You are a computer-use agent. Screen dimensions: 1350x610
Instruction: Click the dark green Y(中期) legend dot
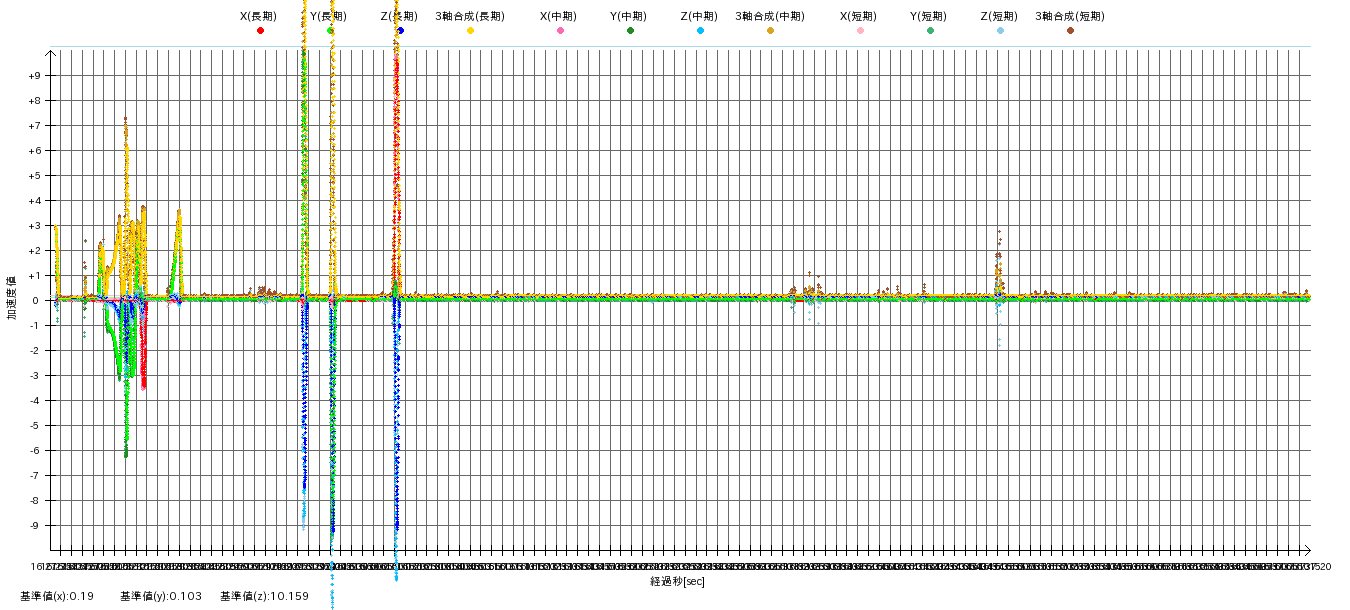630,31
